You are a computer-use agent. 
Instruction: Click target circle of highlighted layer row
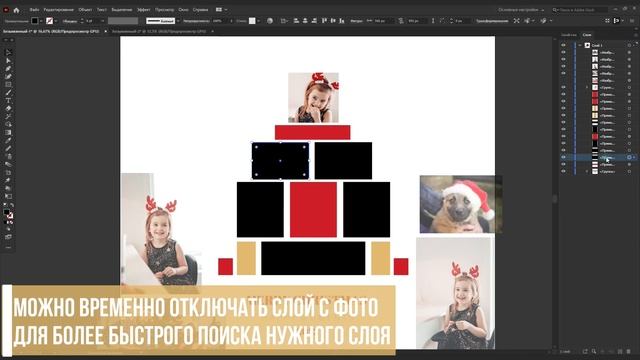pyautogui.click(x=629, y=157)
